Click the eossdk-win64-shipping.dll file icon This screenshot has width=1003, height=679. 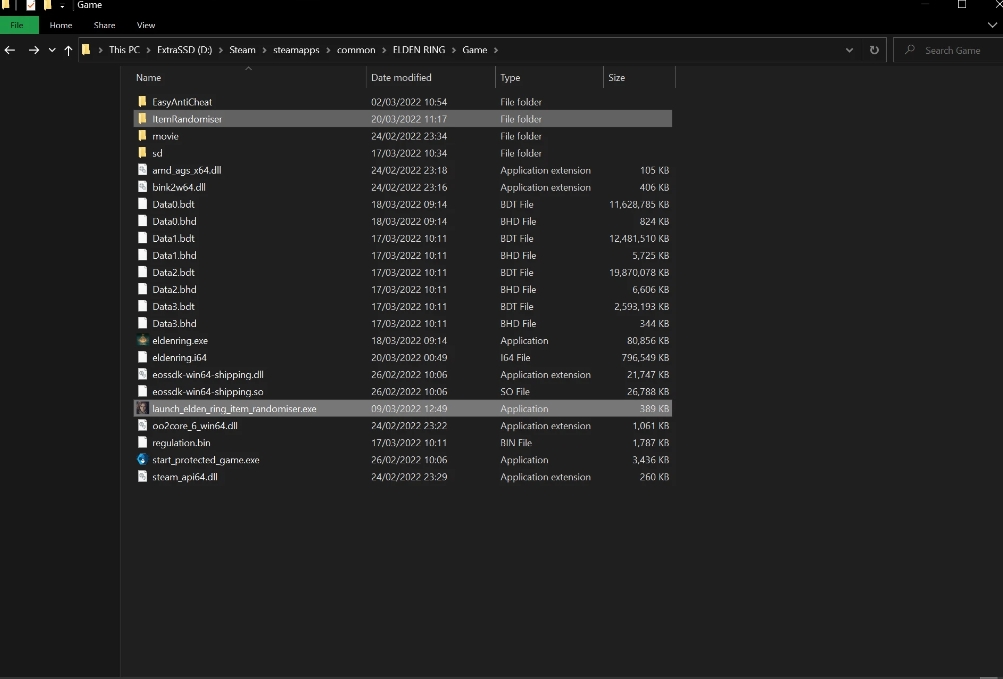pos(143,374)
